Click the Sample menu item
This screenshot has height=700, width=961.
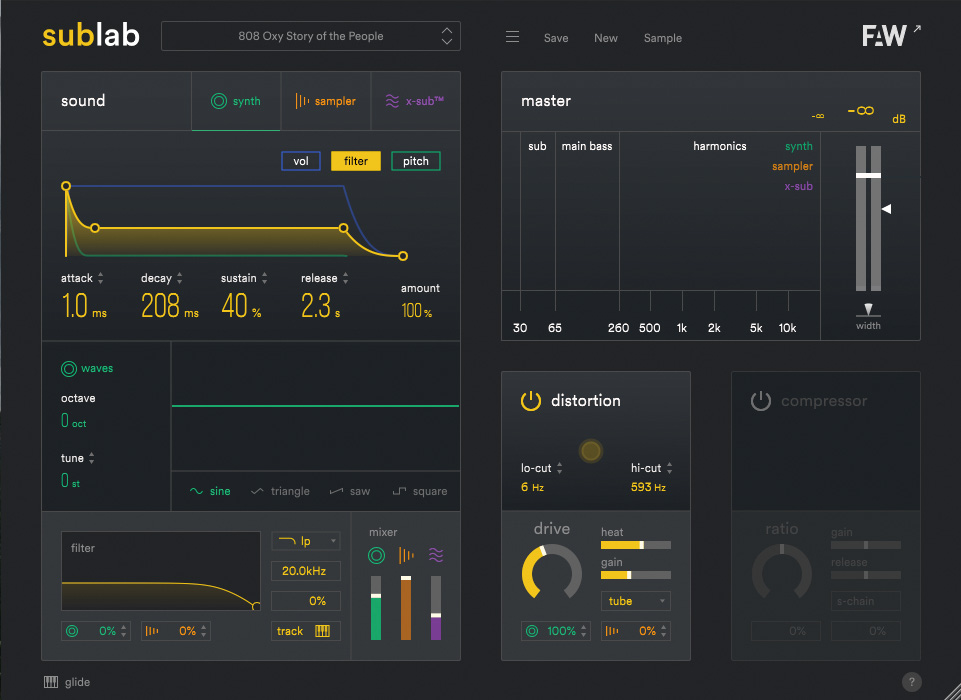click(x=663, y=38)
